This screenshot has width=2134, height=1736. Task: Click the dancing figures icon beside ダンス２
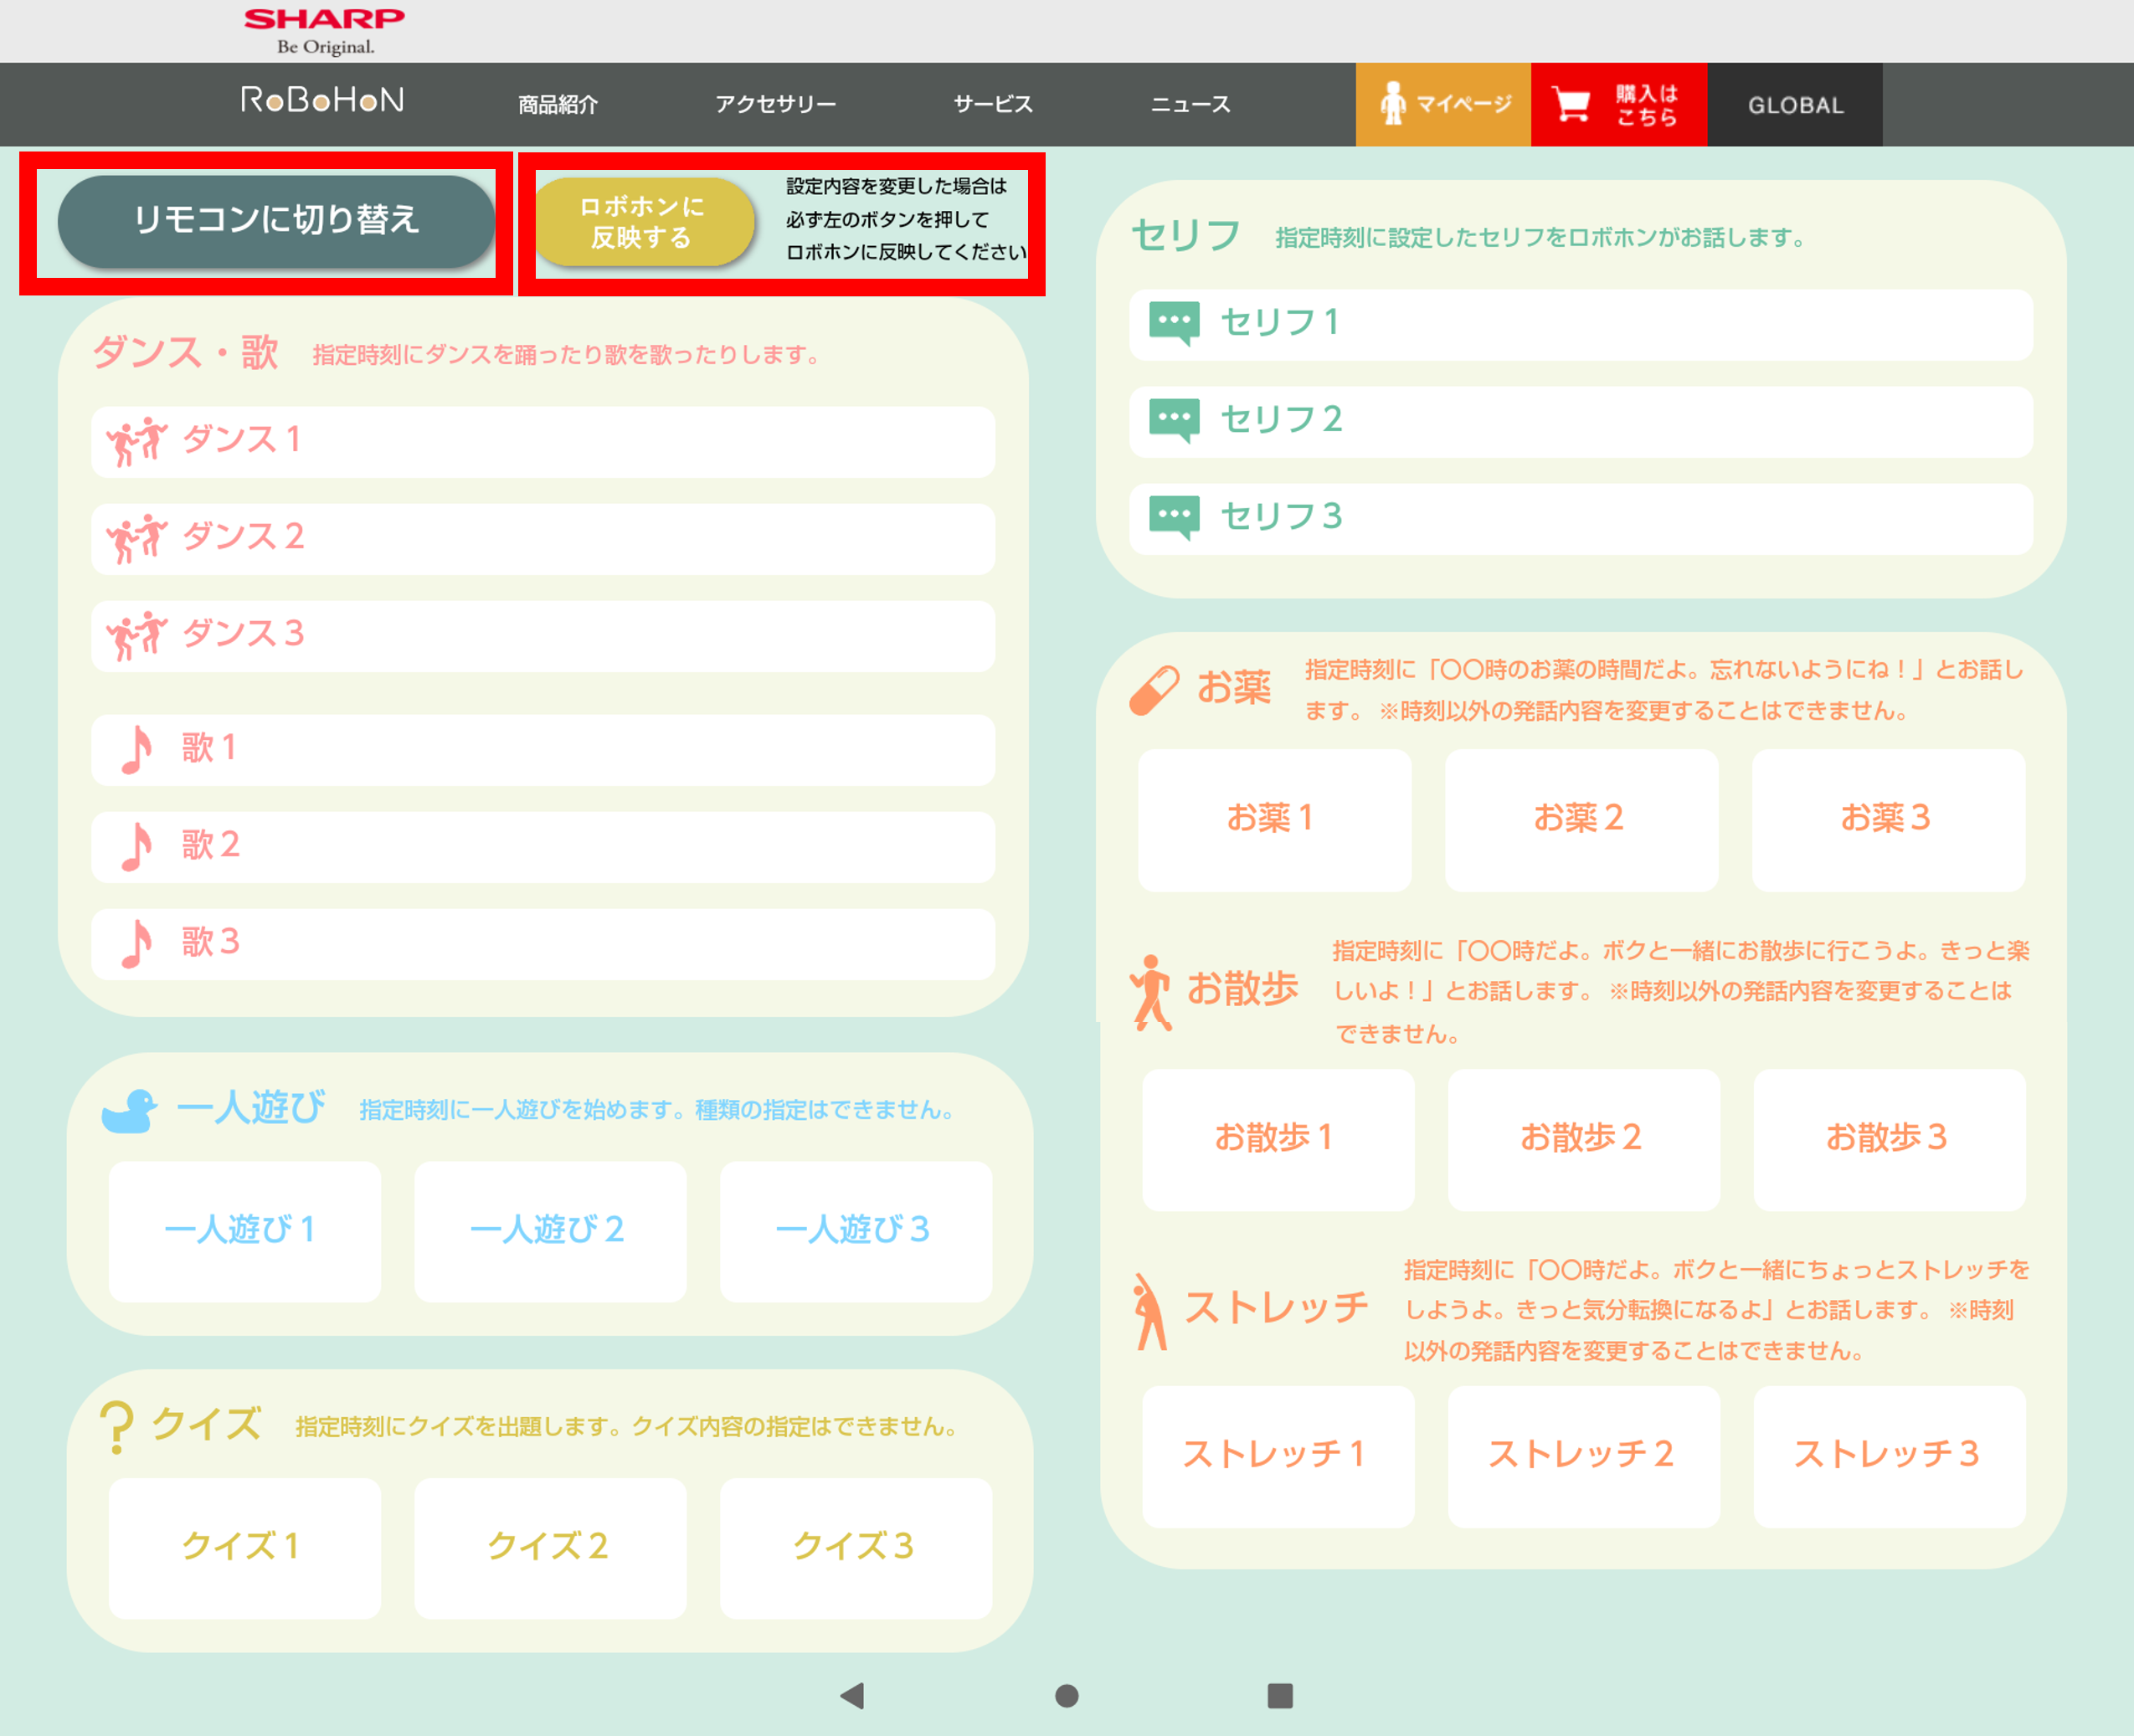(137, 538)
